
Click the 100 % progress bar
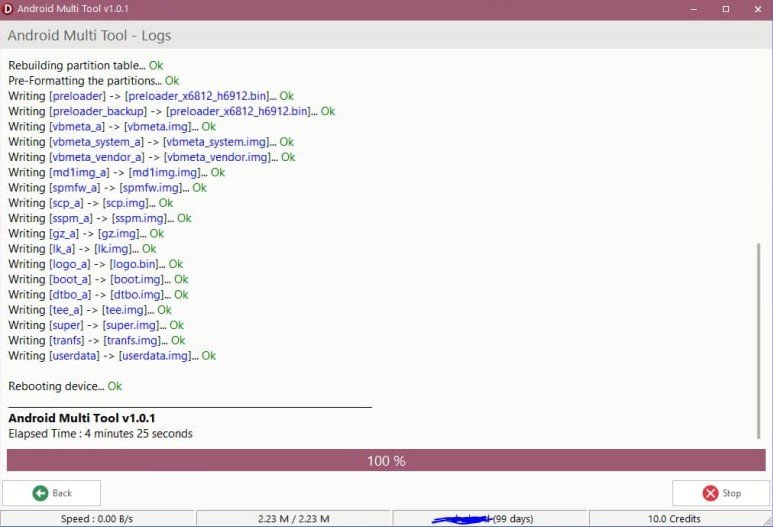click(x=386, y=461)
